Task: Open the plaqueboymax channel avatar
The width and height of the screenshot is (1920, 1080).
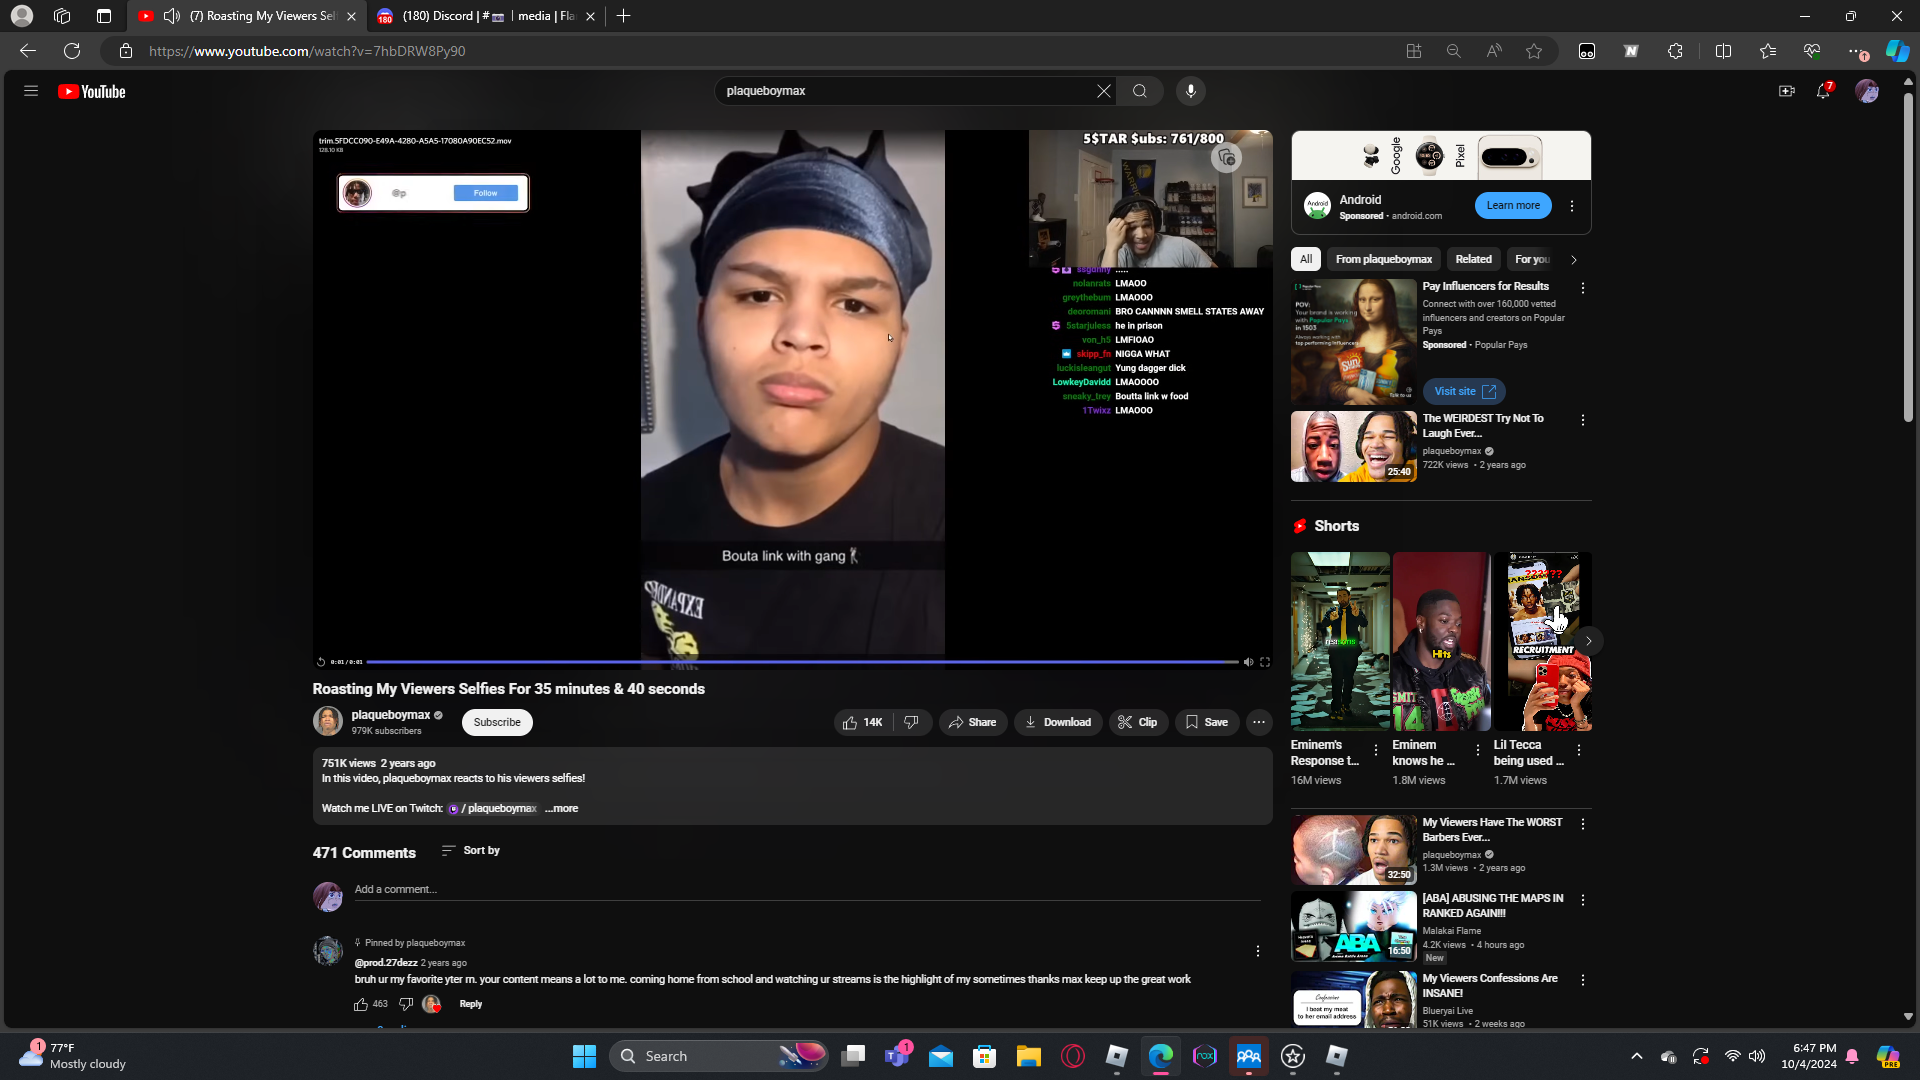Action: click(x=328, y=721)
